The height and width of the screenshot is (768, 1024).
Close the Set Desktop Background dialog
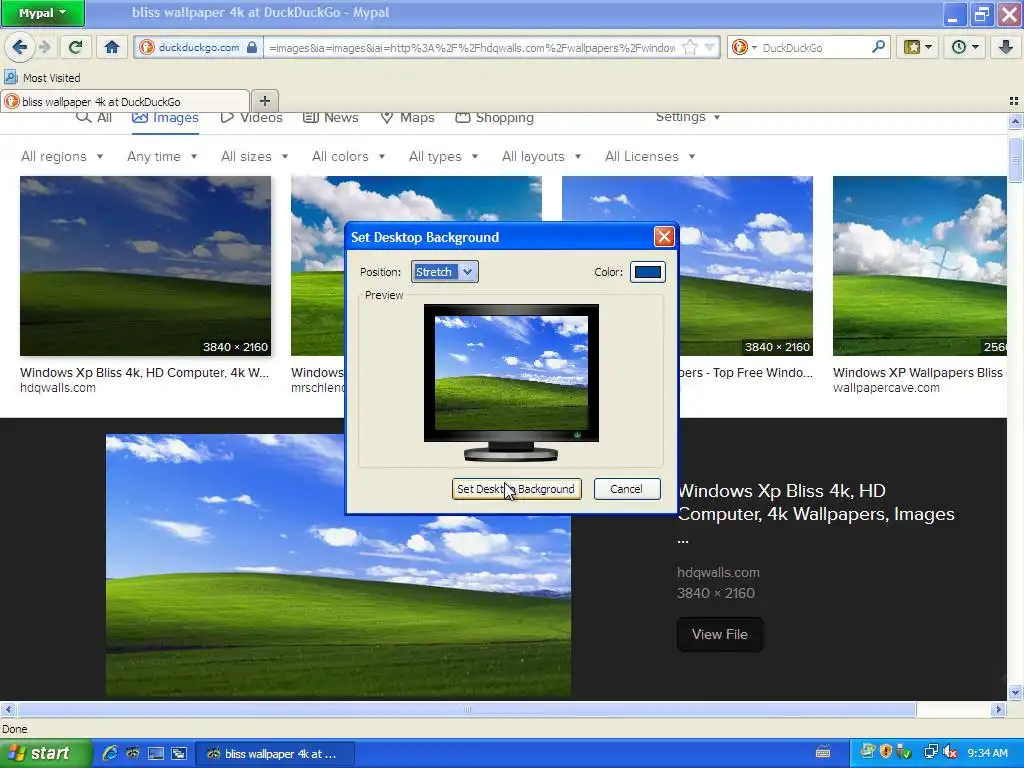click(664, 236)
